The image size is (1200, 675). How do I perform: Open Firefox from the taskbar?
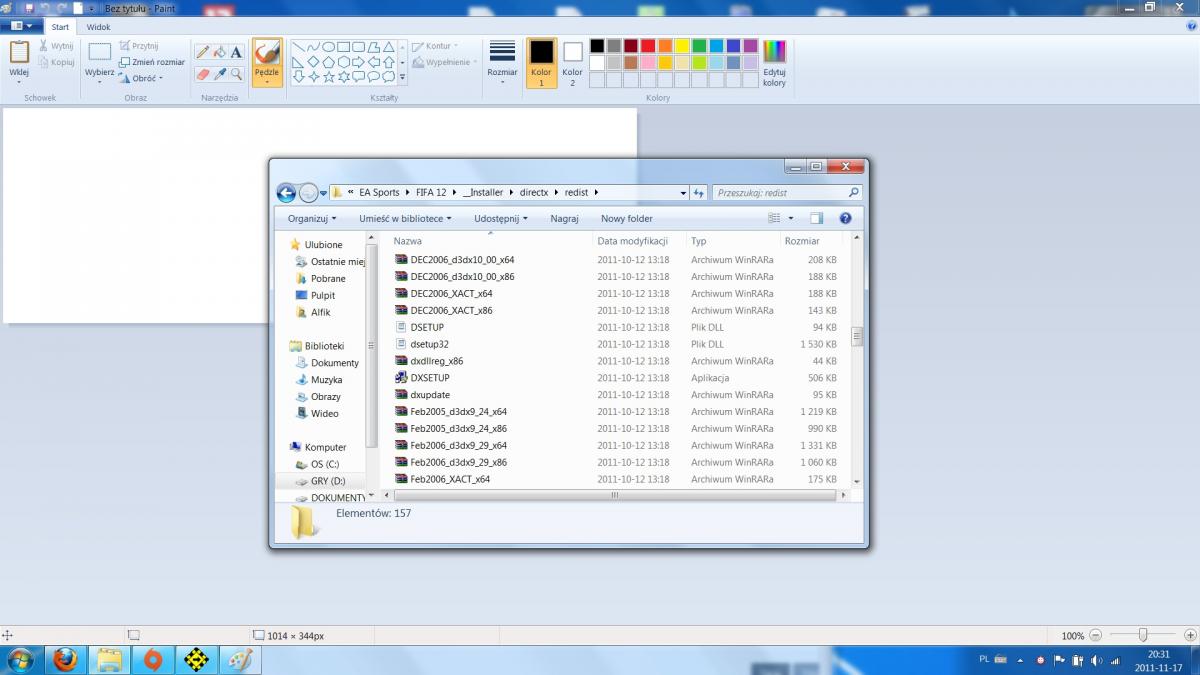pos(65,660)
